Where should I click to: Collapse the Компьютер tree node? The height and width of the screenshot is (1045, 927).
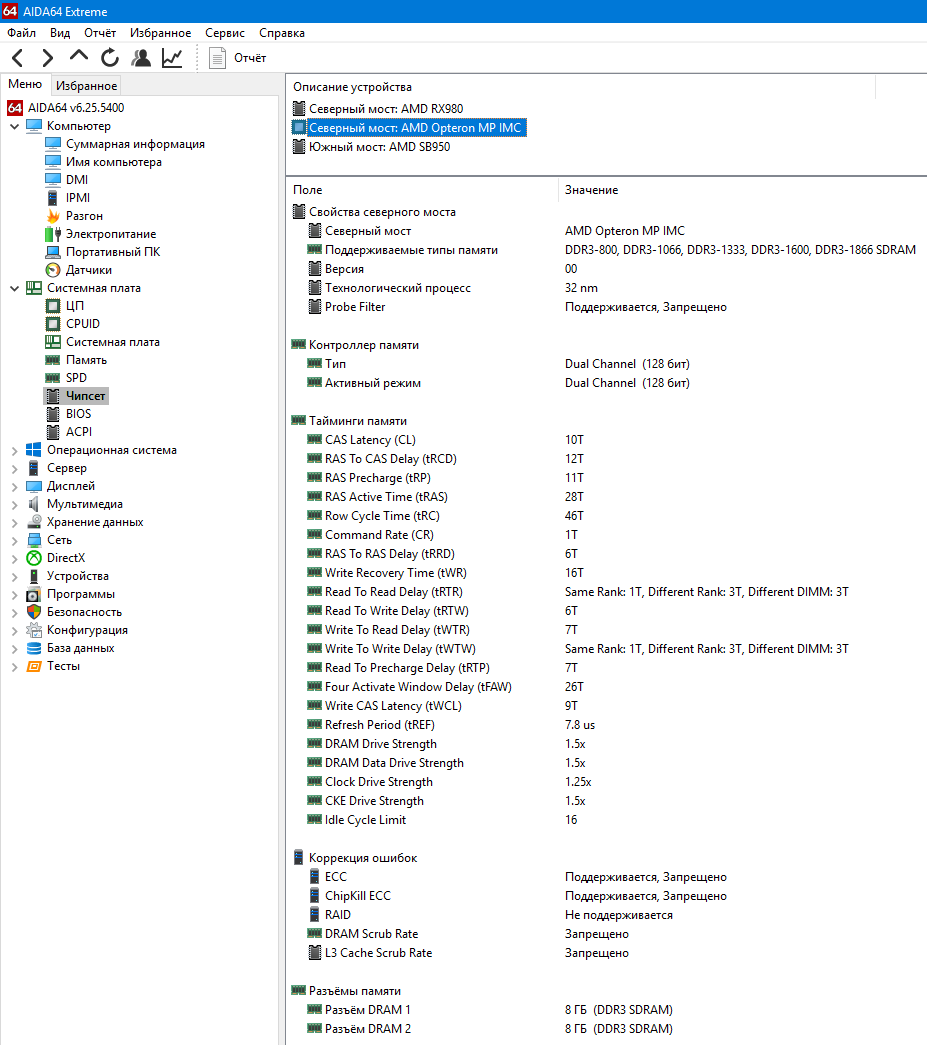point(15,126)
